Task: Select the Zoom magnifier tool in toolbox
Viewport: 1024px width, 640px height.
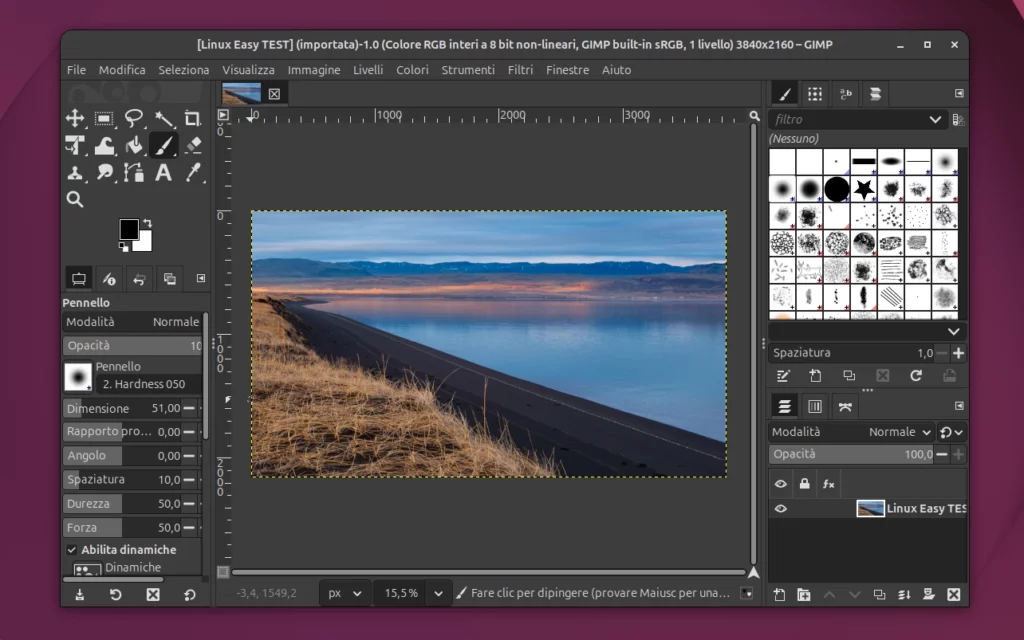Action: pyautogui.click(x=75, y=200)
